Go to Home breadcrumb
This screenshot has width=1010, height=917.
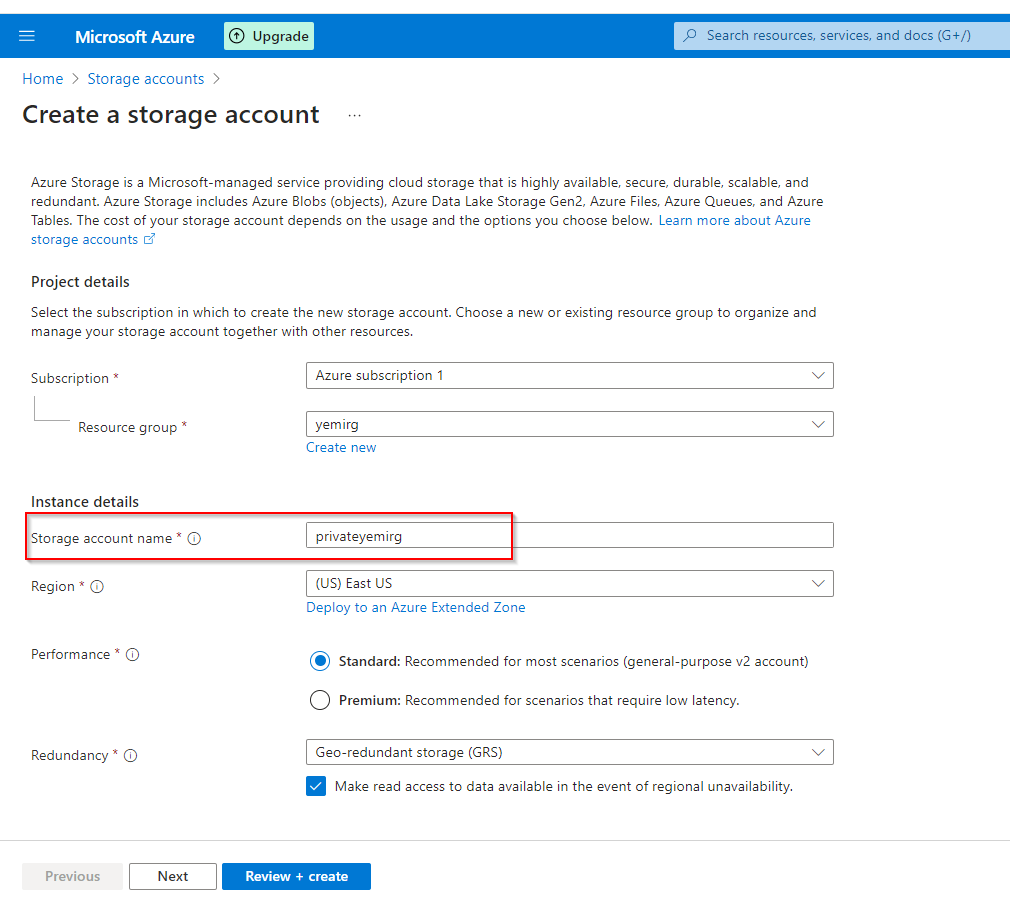pyautogui.click(x=43, y=79)
